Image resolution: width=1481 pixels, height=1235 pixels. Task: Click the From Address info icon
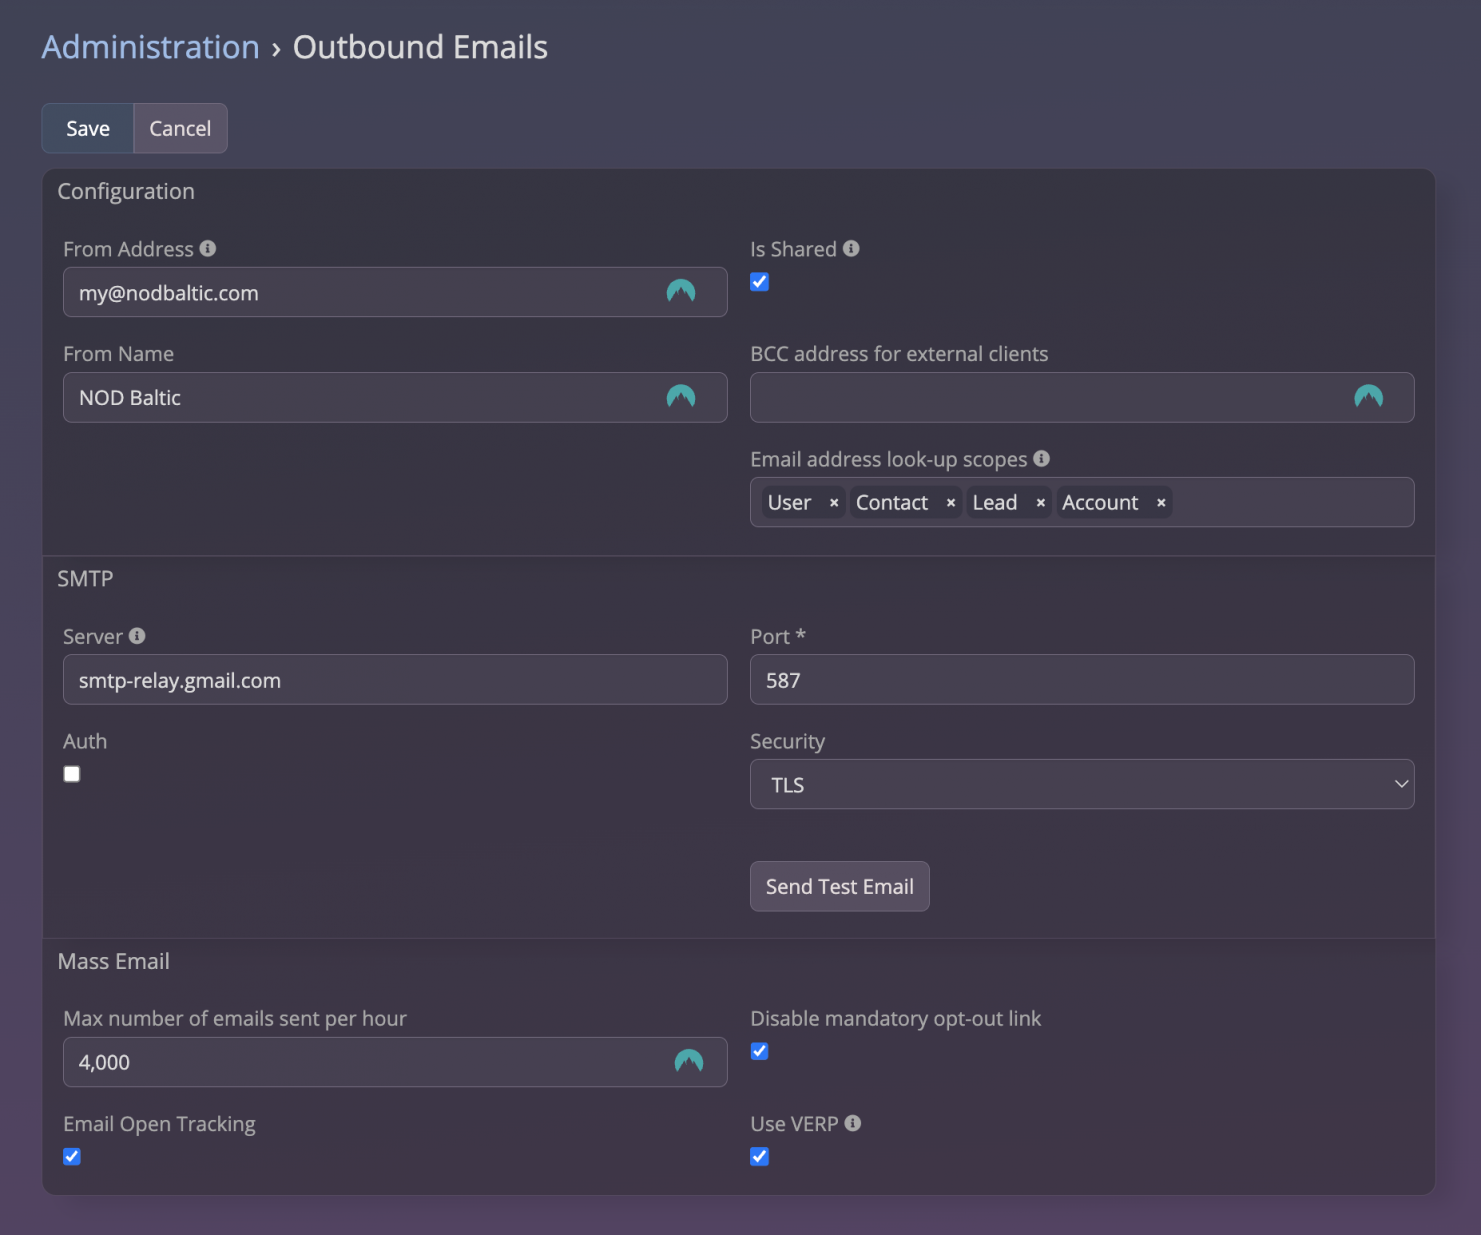[208, 248]
